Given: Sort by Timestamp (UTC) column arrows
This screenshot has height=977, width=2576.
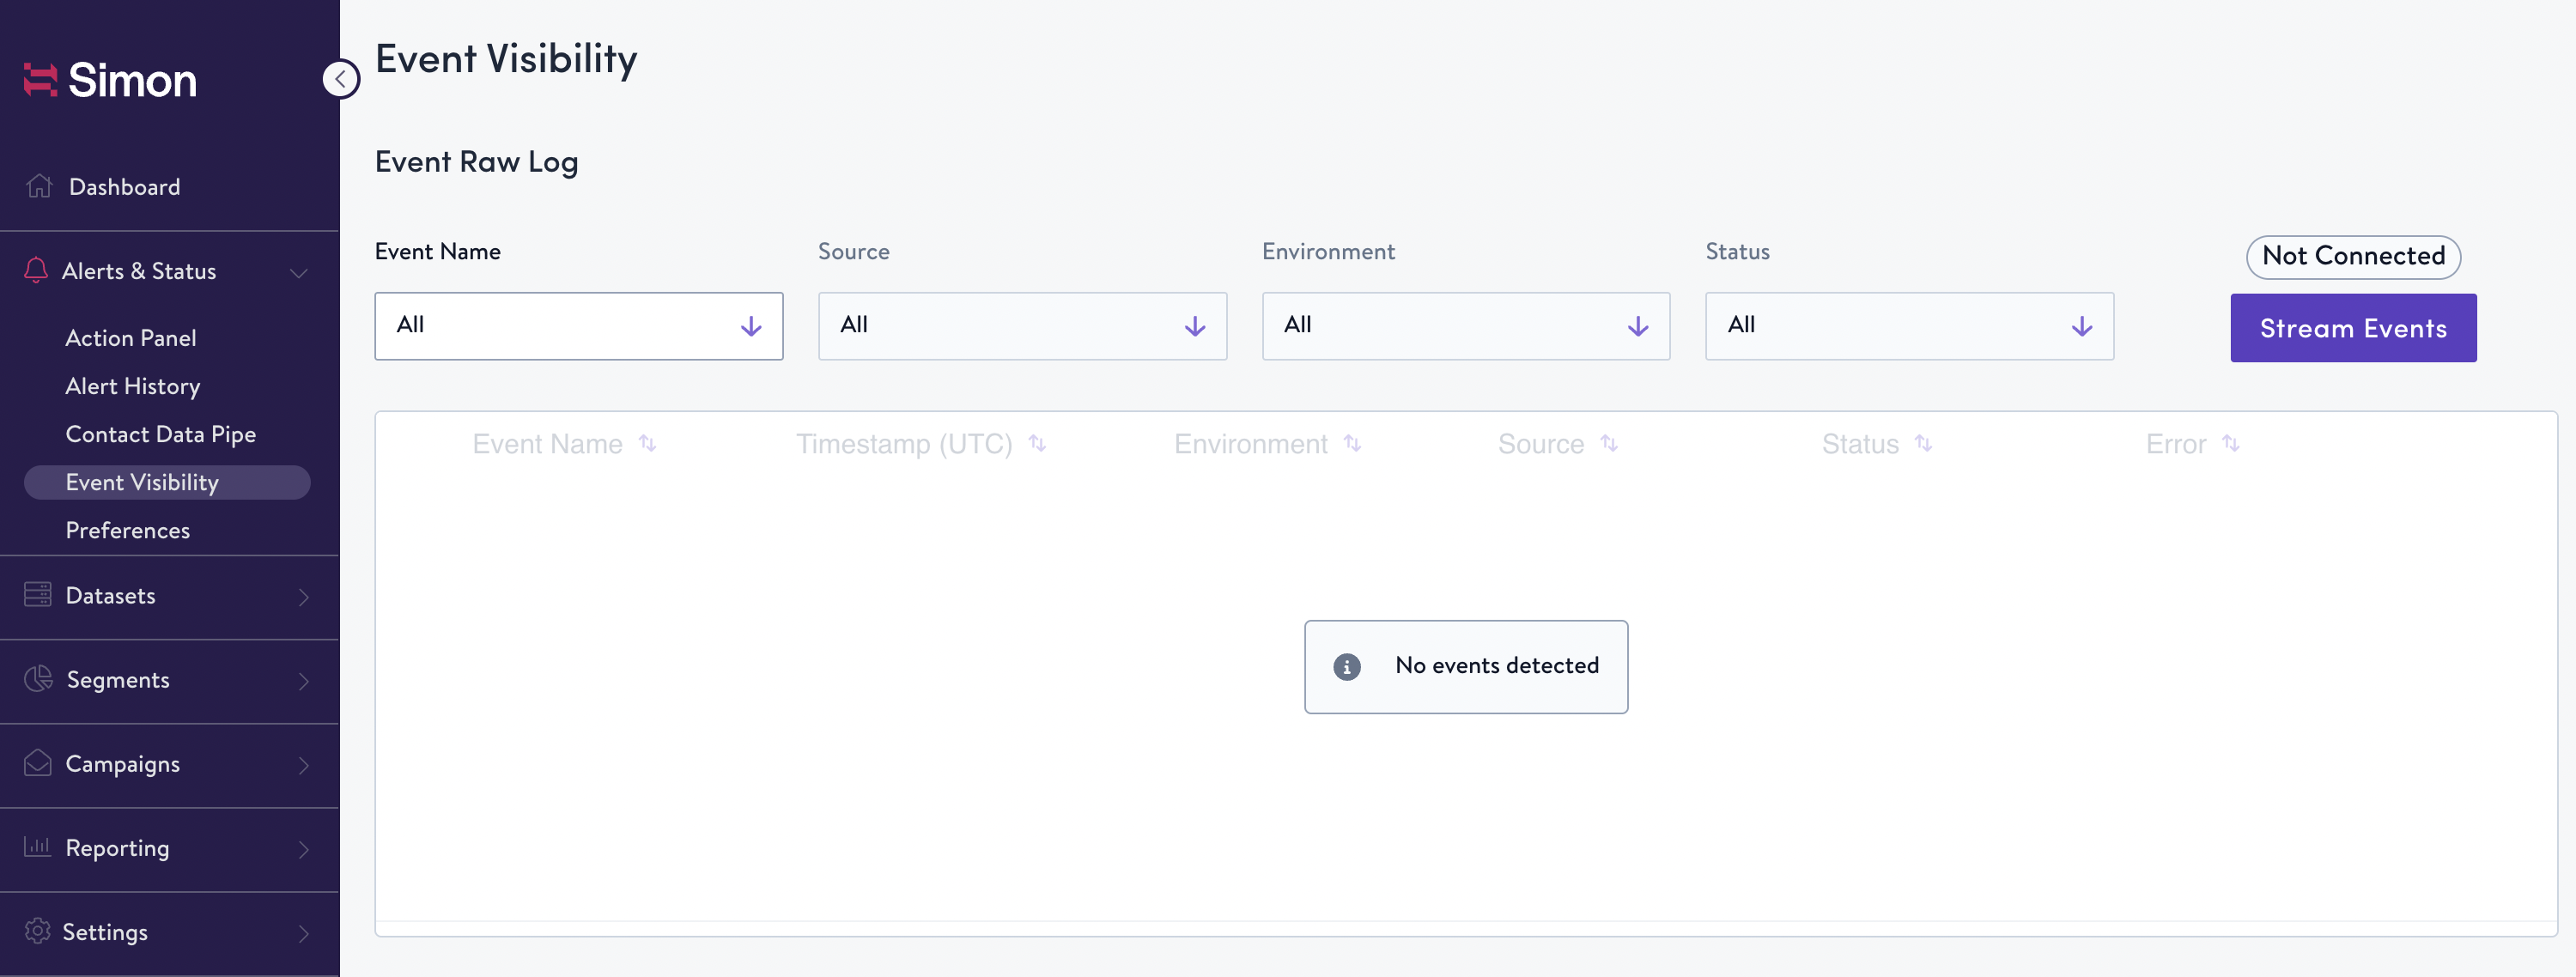Looking at the screenshot, I should [1037, 443].
